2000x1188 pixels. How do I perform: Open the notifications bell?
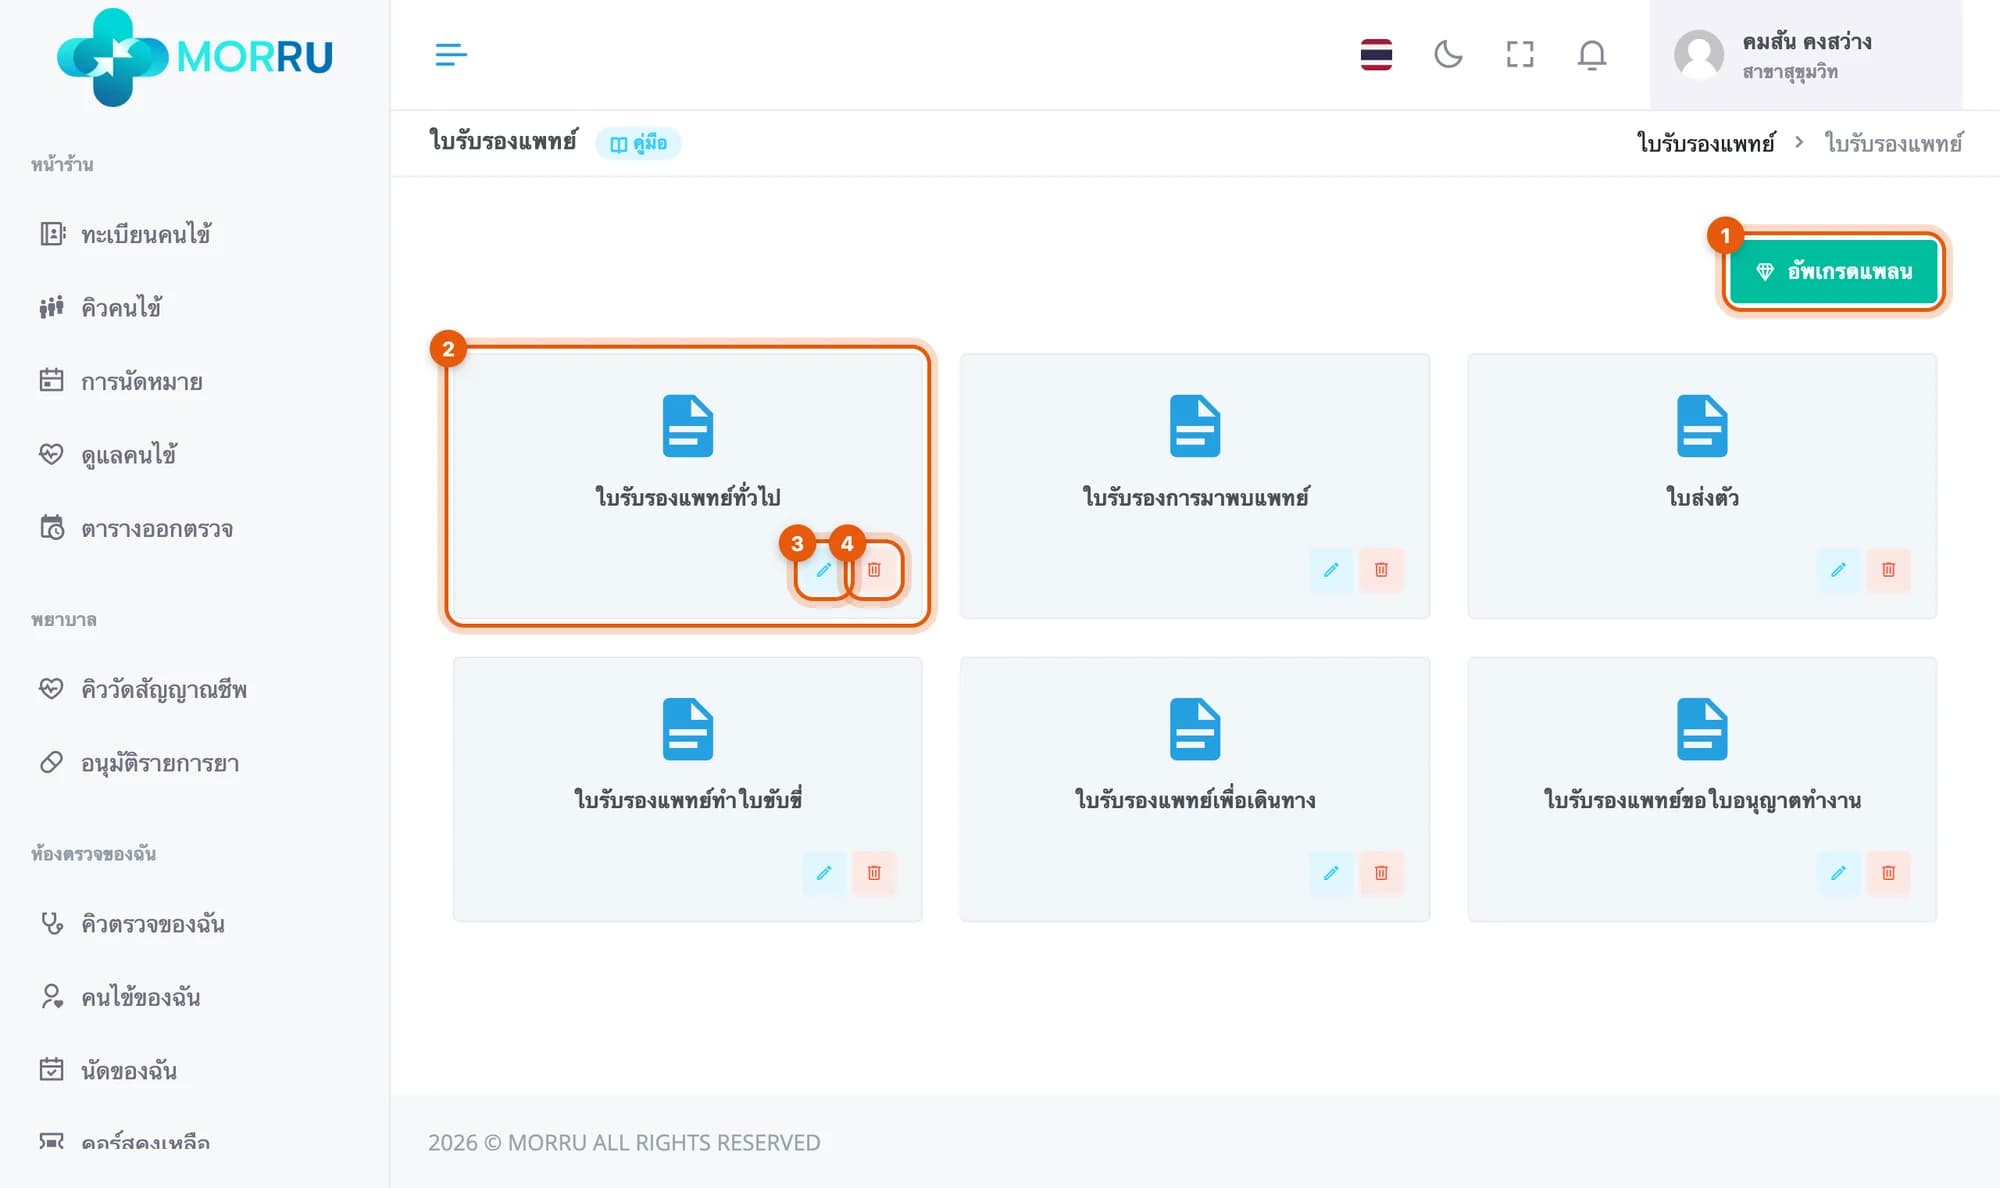1592,54
